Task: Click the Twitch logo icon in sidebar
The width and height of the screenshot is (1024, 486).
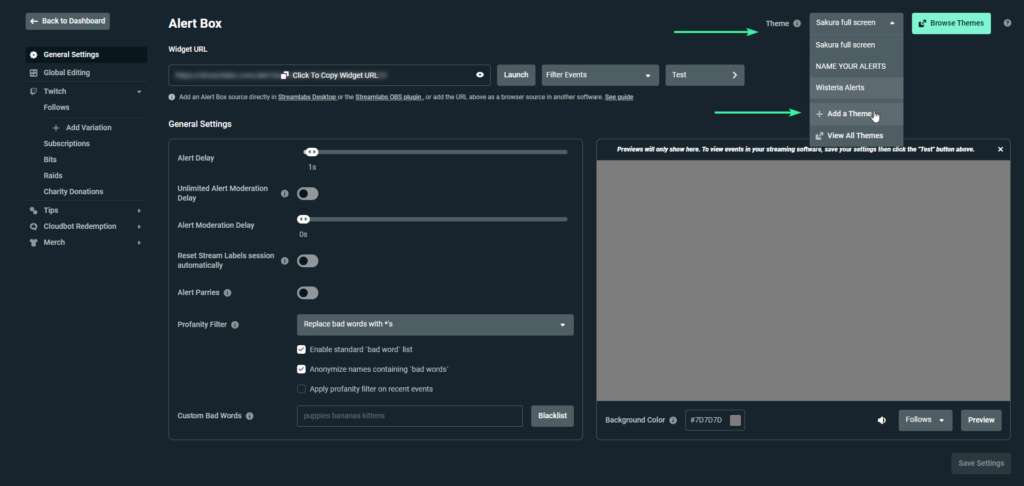Action: pos(34,91)
